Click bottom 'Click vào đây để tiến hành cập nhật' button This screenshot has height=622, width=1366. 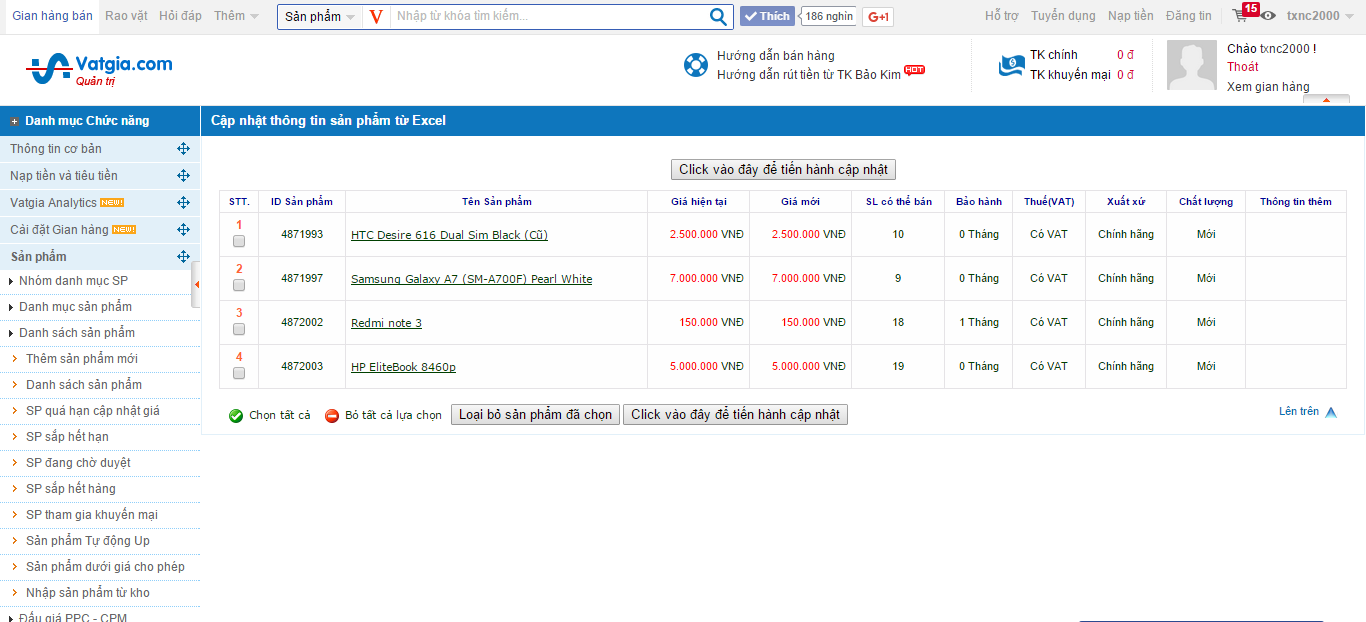tap(735, 415)
